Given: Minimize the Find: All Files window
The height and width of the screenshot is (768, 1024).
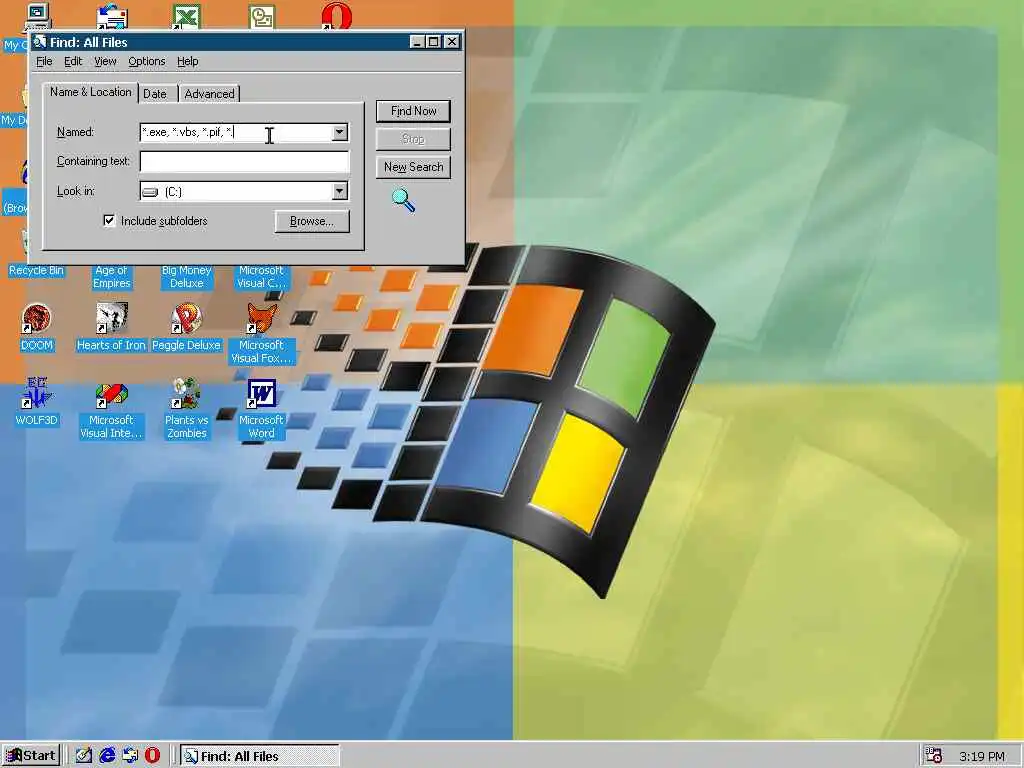Looking at the screenshot, I should tap(417, 42).
